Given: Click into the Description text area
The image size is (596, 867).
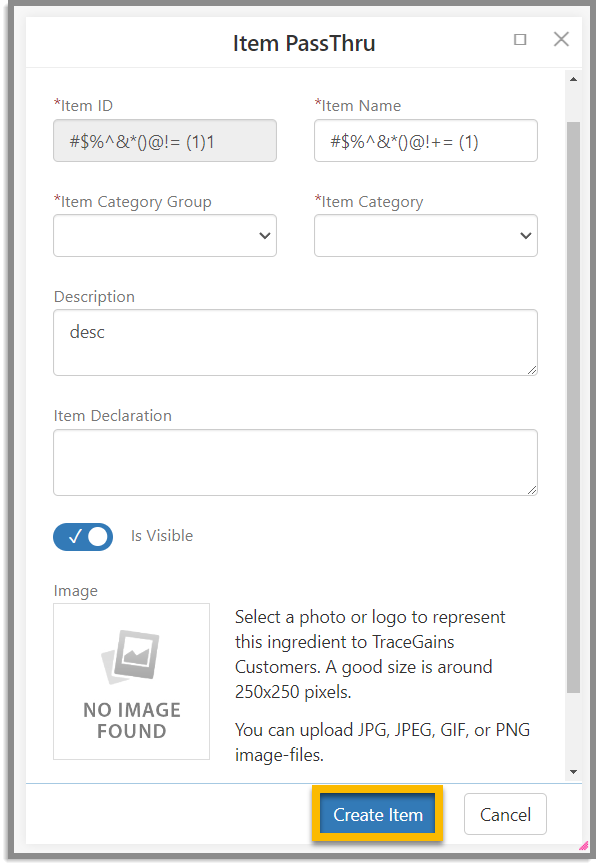Looking at the screenshot, I should pyautogui.click(x=295, y=343).
